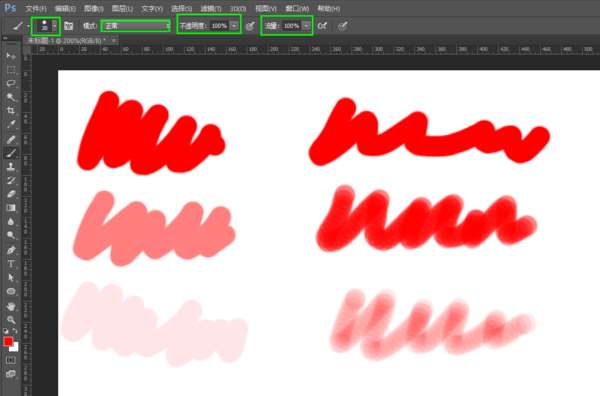
Task: Click the vertical ruler
Action: 26,226
